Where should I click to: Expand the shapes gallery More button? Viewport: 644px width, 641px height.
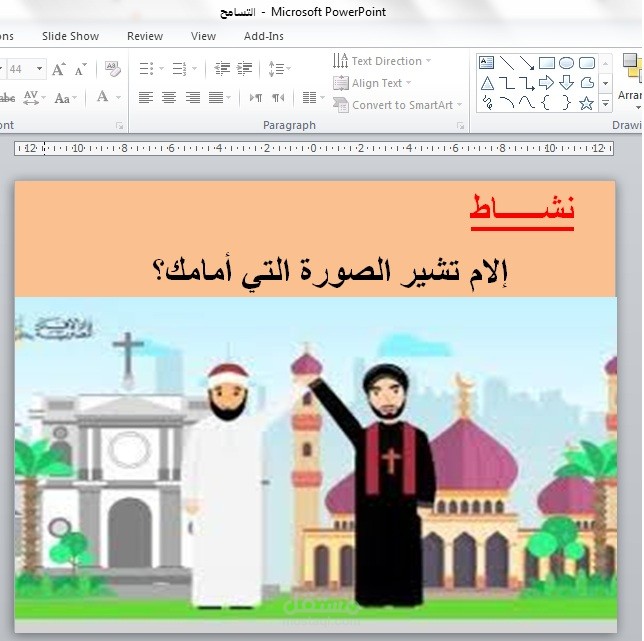tap(606, 103)
